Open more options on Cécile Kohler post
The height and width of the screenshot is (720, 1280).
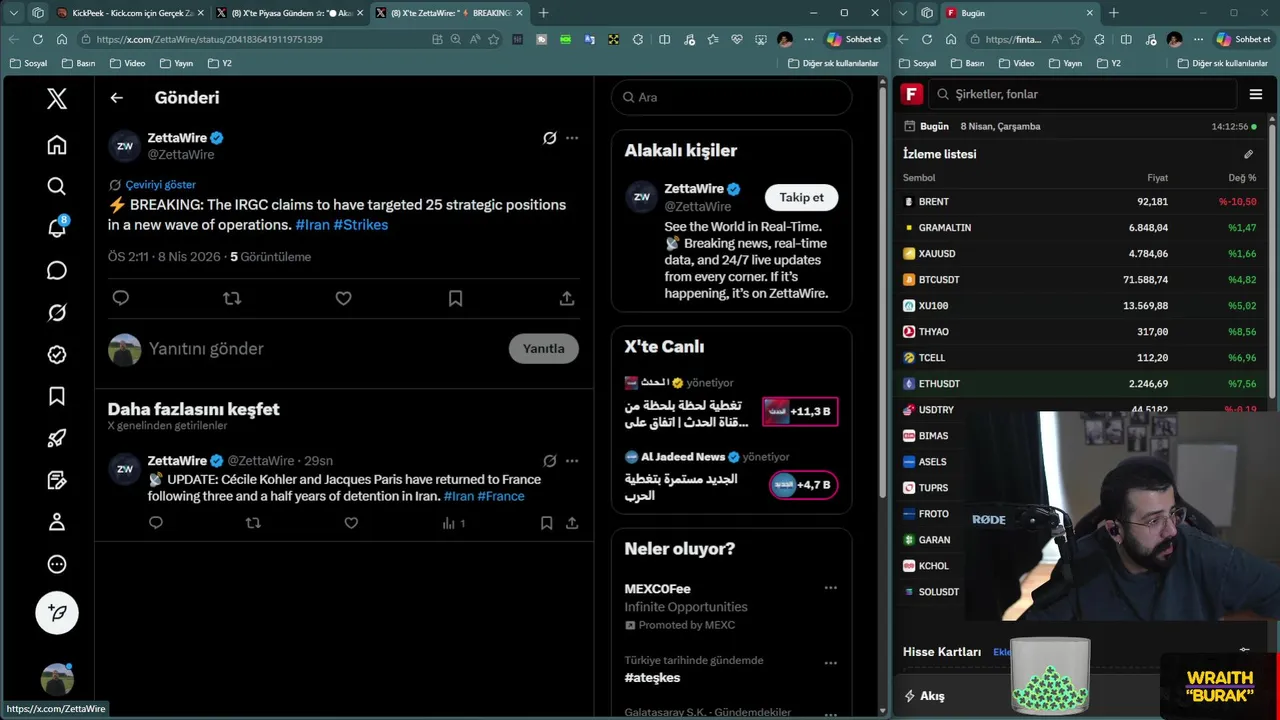pos(572,461)
